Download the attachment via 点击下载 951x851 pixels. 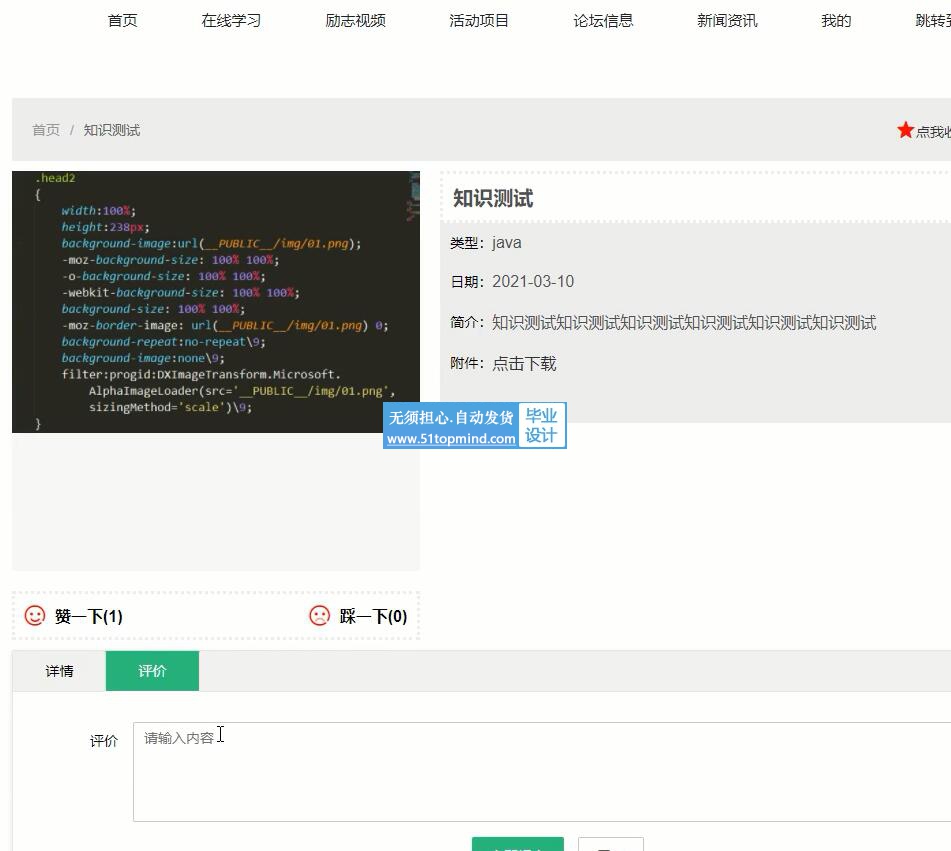(x=524, y=363)
